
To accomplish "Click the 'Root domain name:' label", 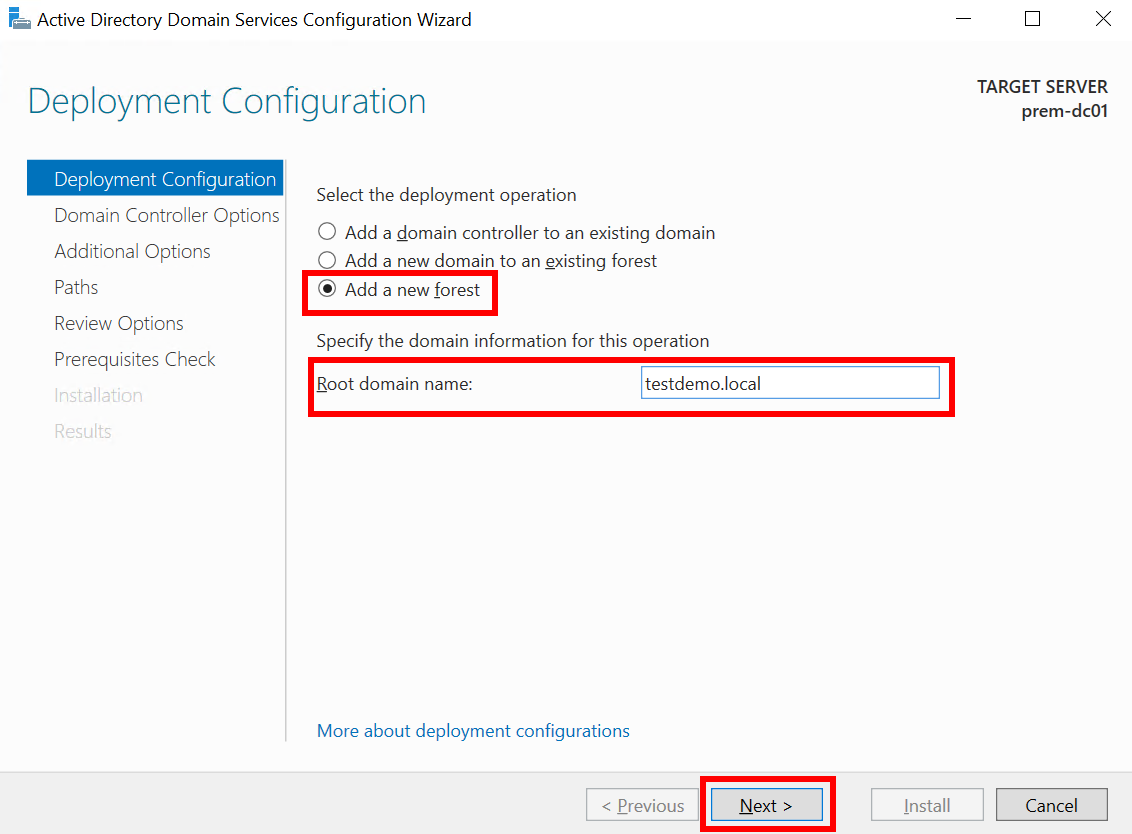I will [x=394, y=383].
